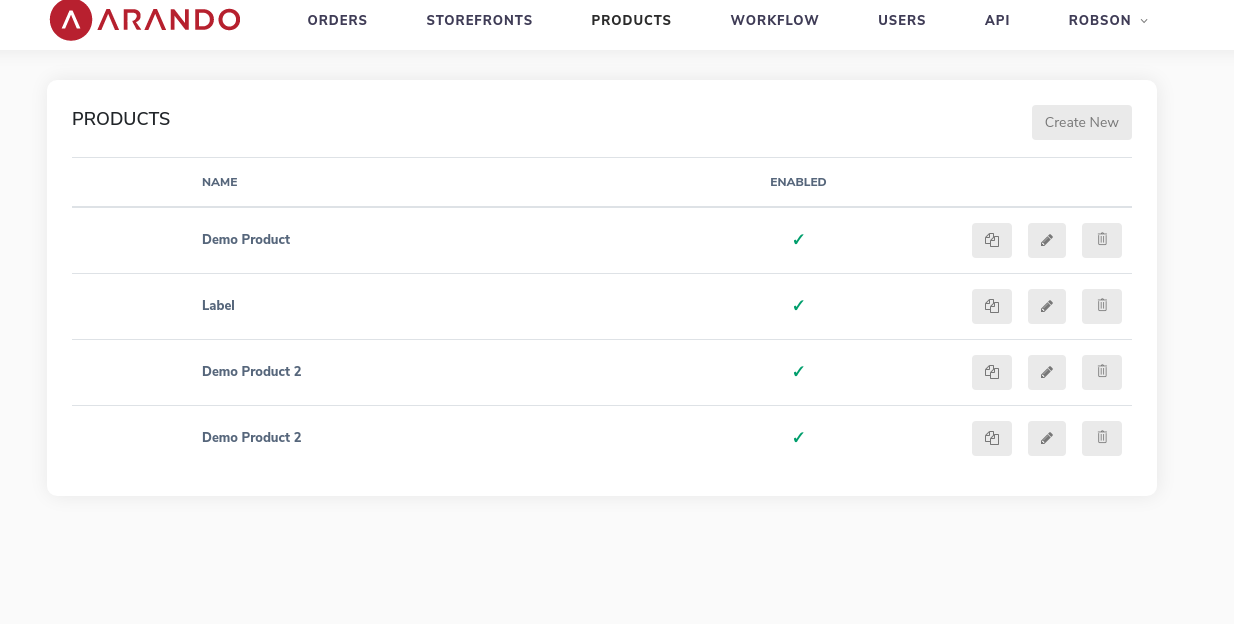Navigate to Storefronts in top navigation
Viewport: 1234px width, 624px height.
pyautogui.click(x=479, y=20)
